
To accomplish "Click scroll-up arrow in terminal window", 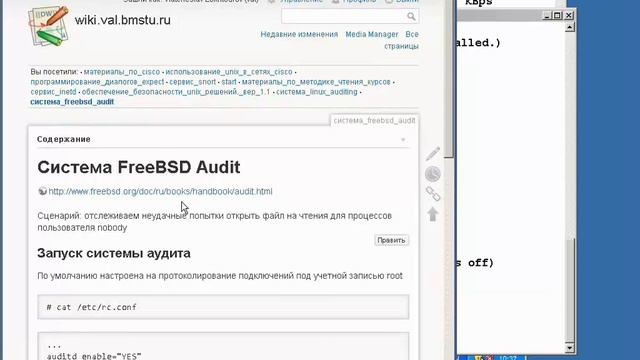I will 569,27.
